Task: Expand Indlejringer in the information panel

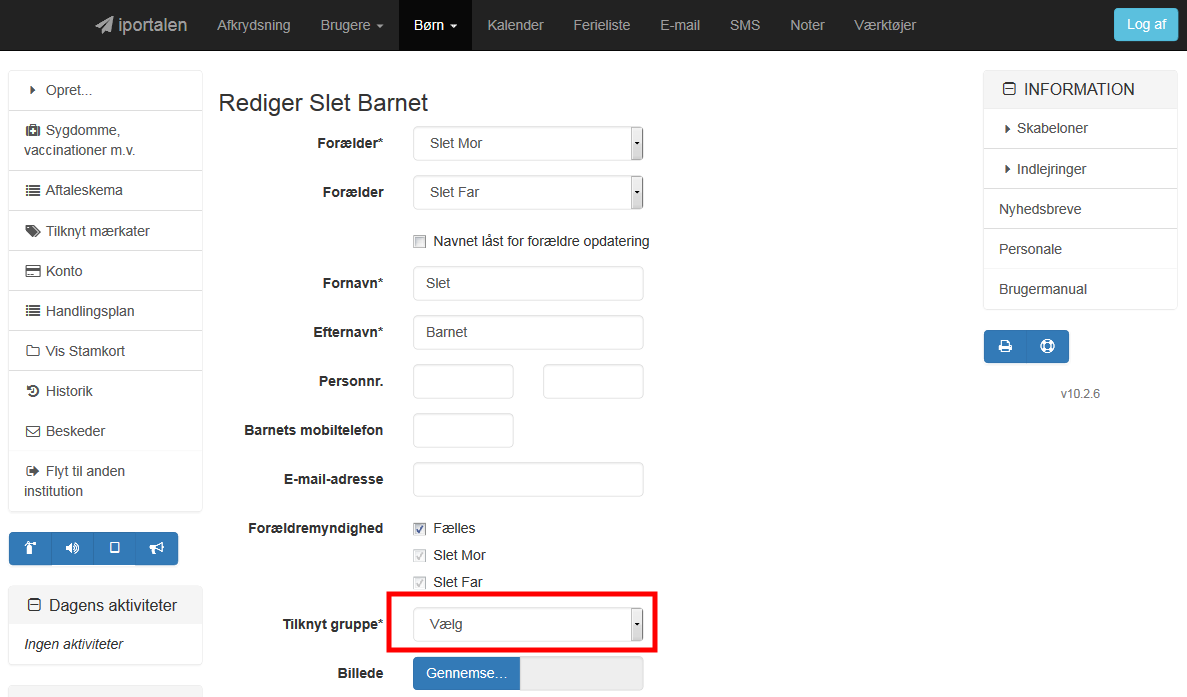Action: click(1080, 169)
